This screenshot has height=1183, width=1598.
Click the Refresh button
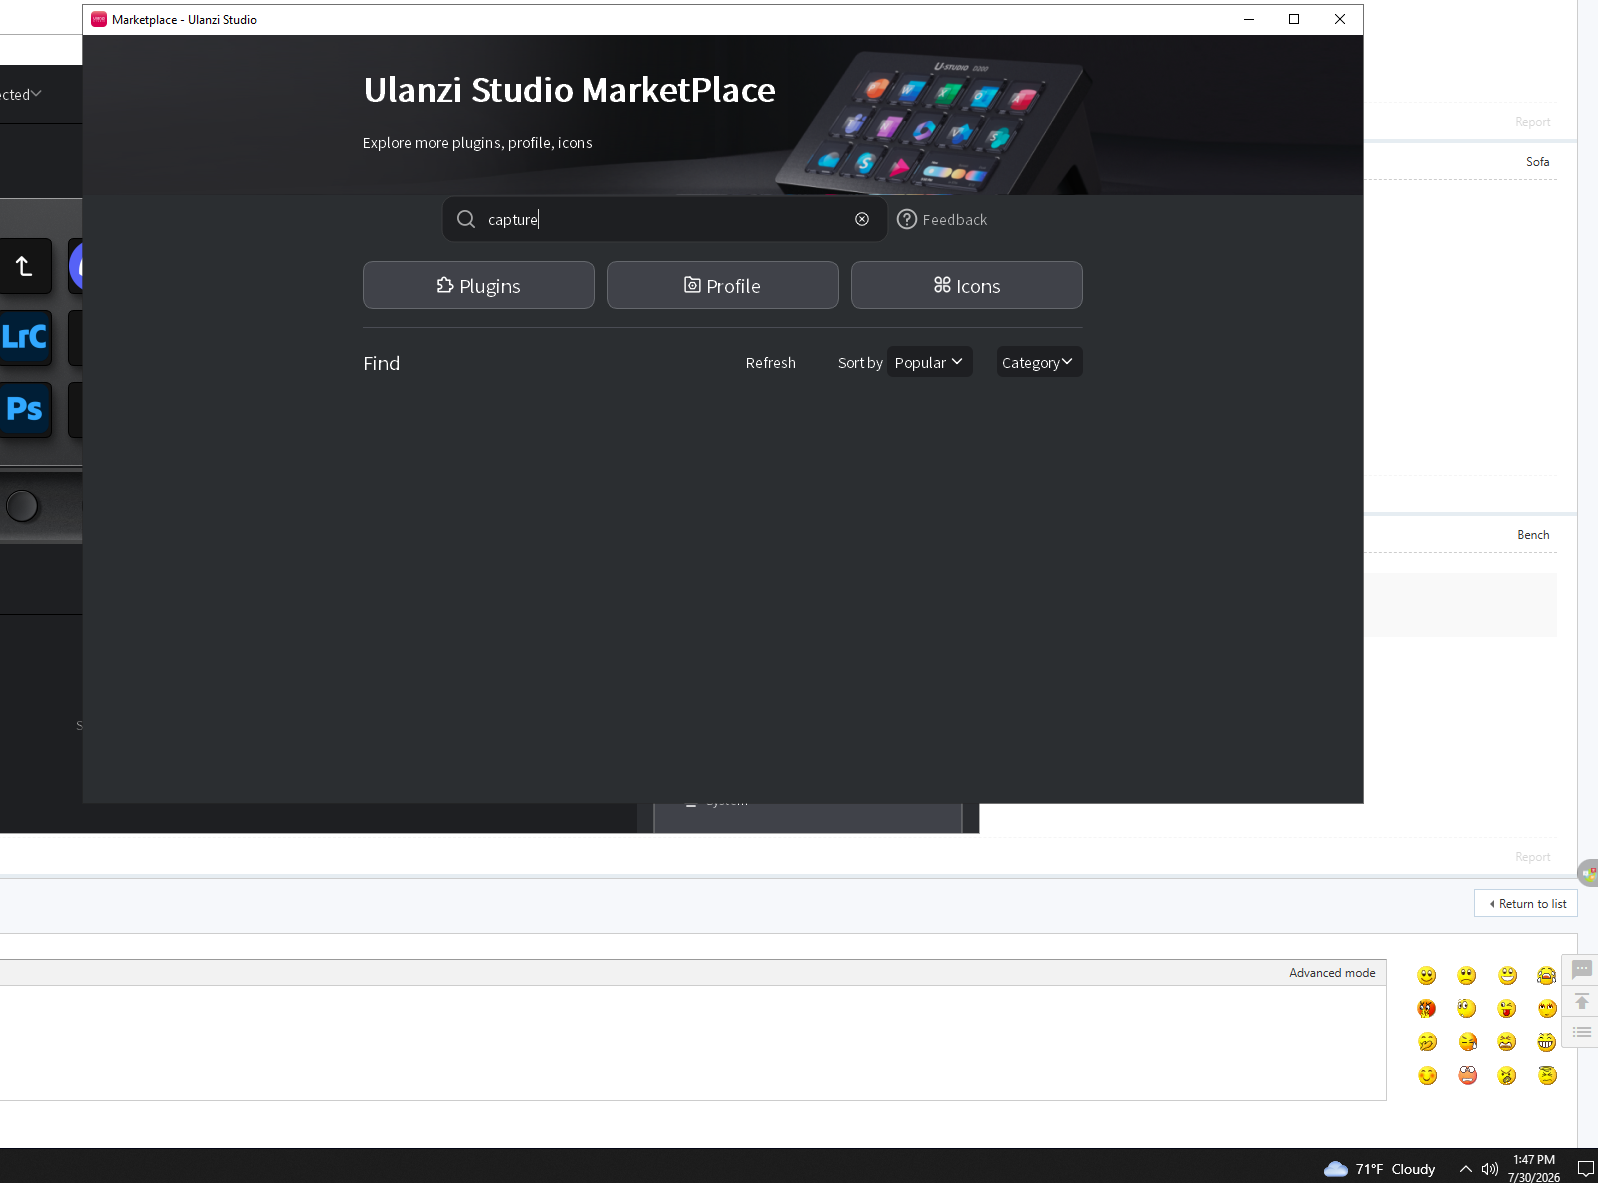point(771,363)
